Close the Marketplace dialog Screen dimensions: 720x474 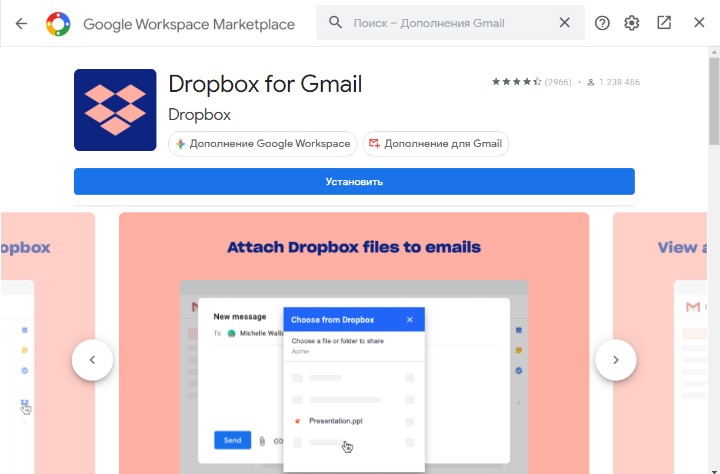pyautogui.click(x=699, y=23)
